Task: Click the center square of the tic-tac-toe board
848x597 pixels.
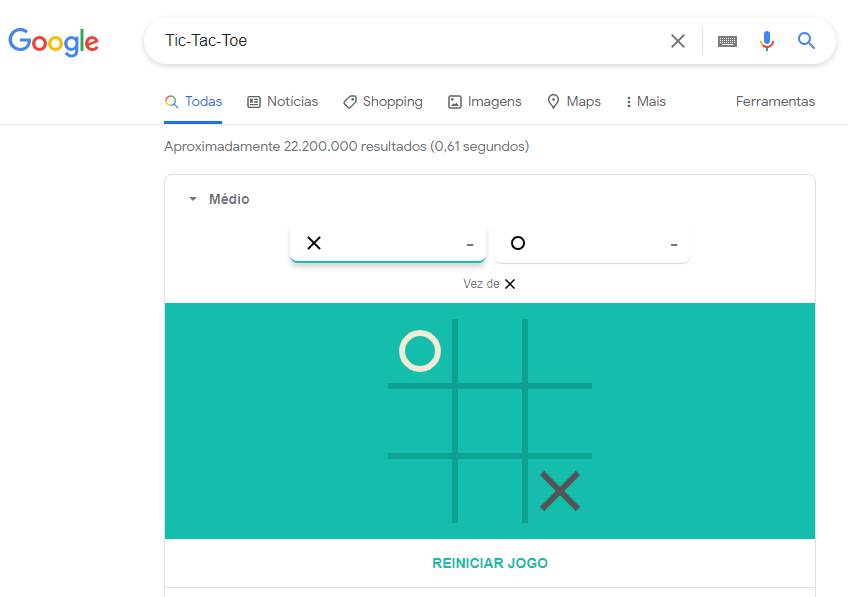Action: coord(489,421)
